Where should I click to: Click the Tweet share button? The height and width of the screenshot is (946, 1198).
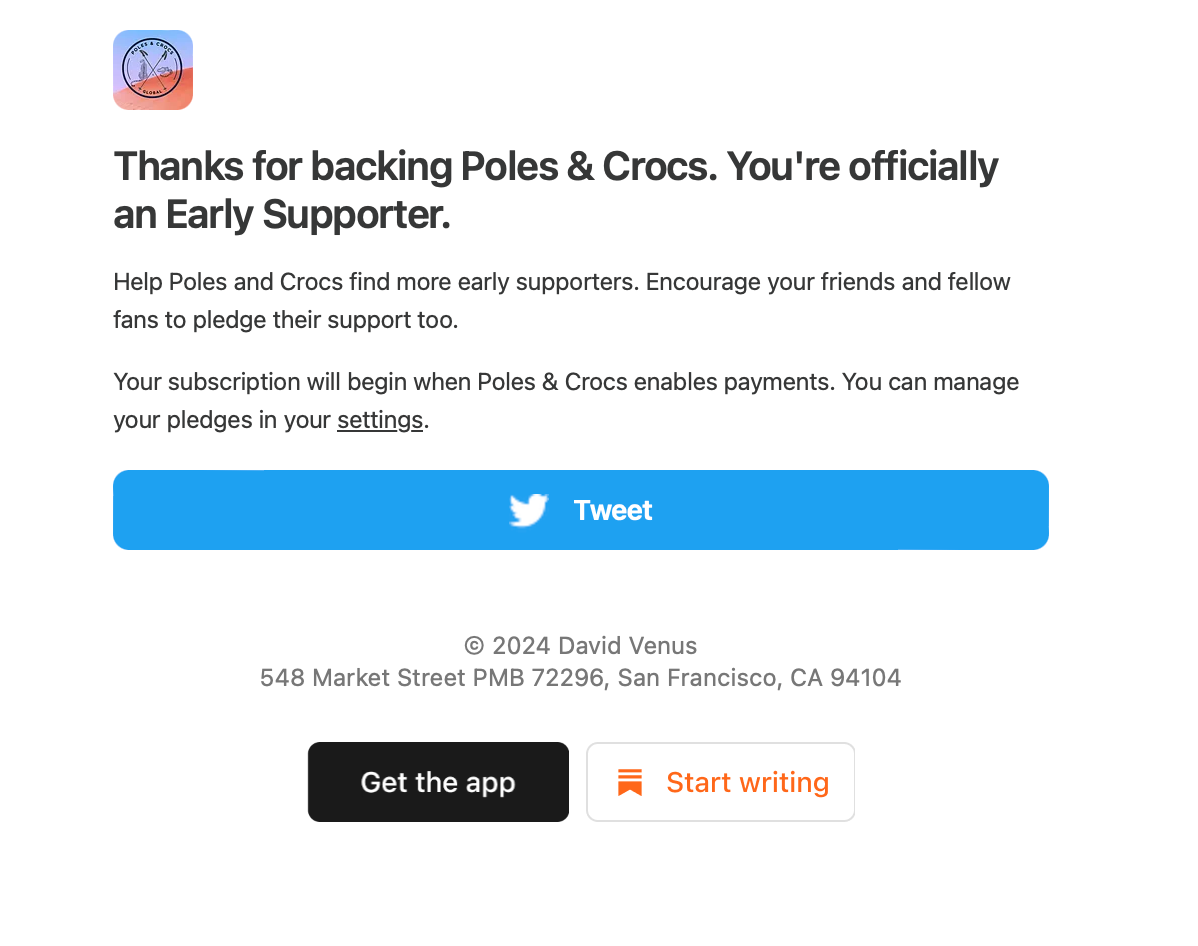pos(581,509)
